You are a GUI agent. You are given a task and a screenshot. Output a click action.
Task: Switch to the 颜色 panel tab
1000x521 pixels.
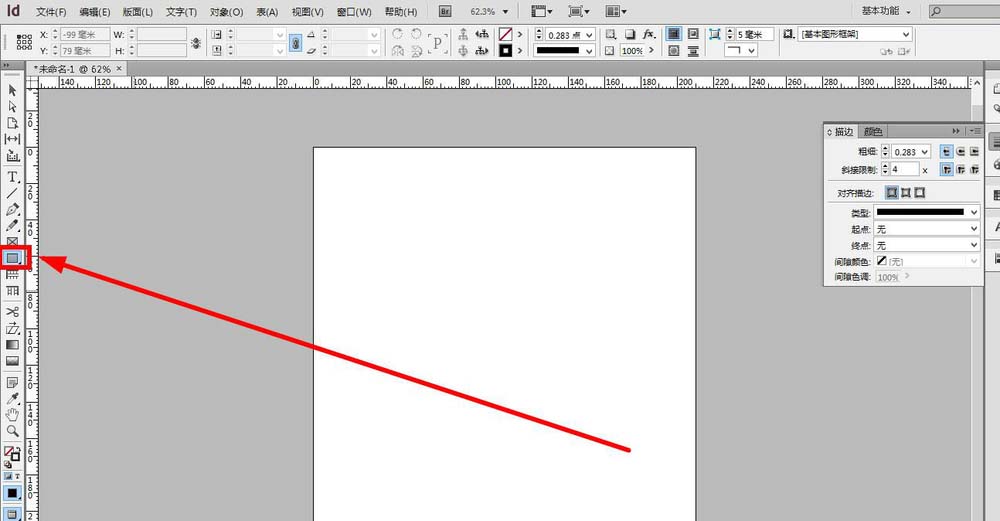click(873, 131)
